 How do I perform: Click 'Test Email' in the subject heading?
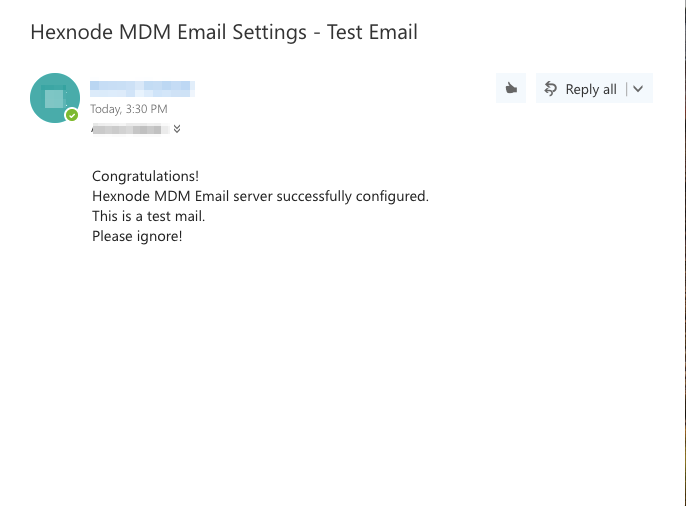372,32
